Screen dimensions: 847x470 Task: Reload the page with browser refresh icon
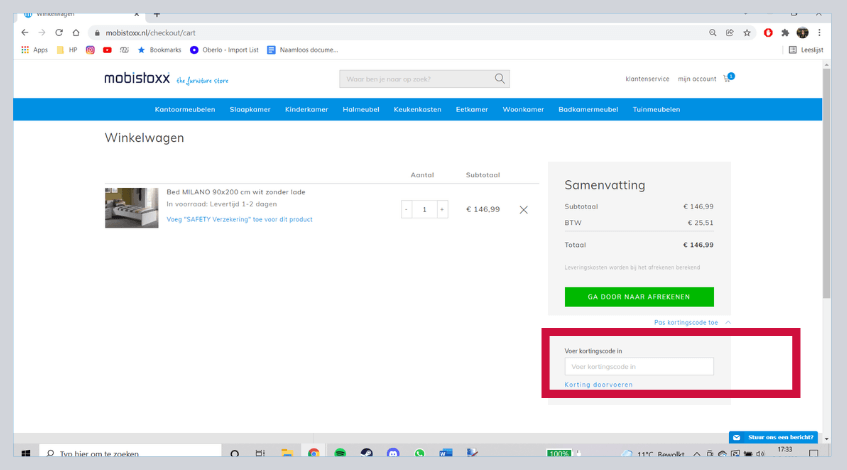coord(59,32)
